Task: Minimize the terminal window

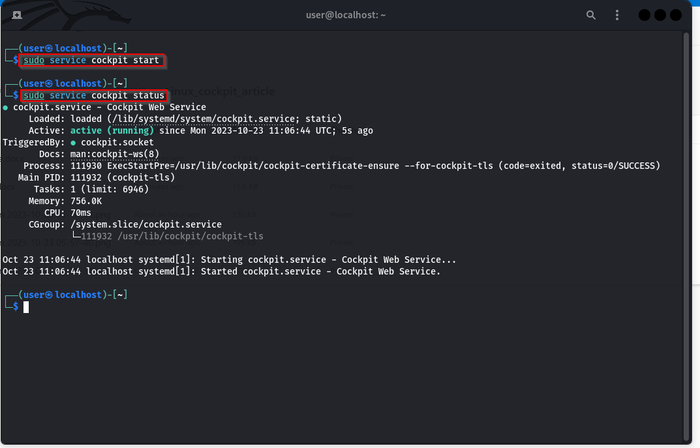Action: (x=643, y=16)
